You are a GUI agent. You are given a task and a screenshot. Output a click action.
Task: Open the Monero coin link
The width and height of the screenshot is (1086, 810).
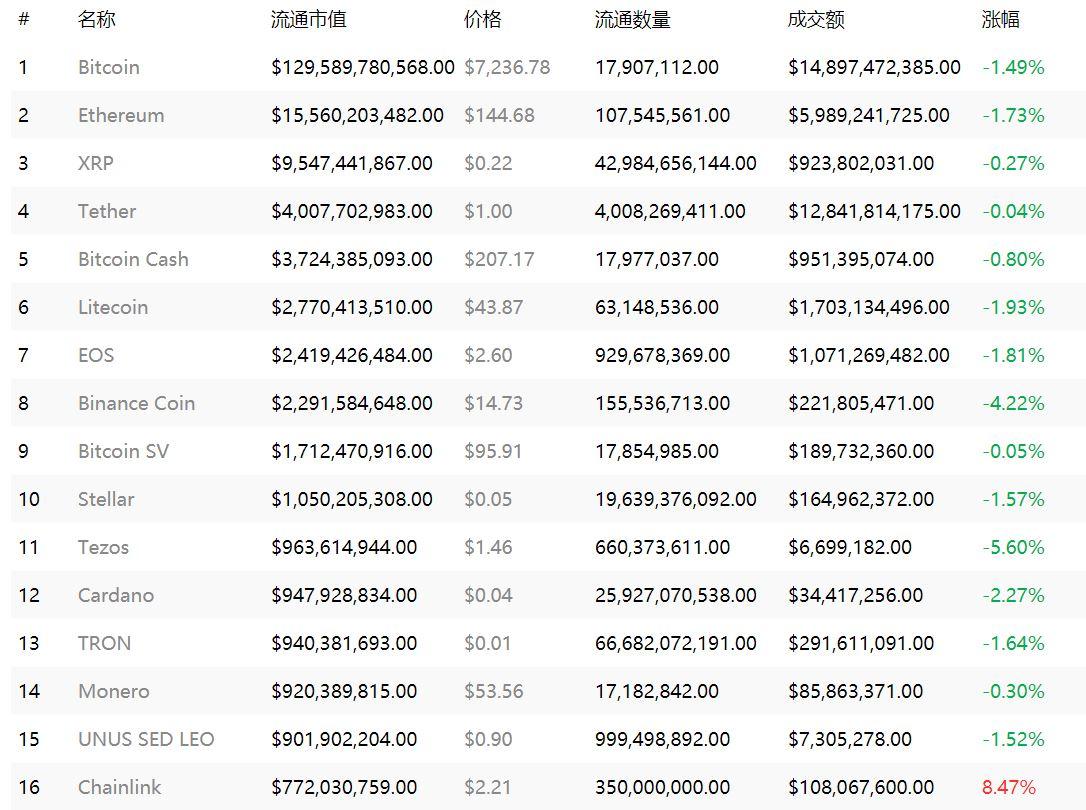tap(114, 691)
